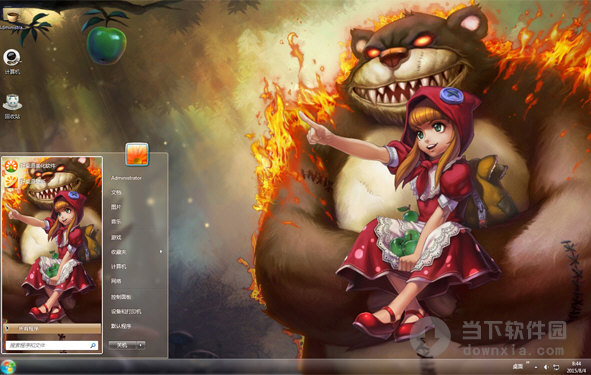Expand the 桌面 toolbar chevron
Image resolution: width=591 pixels, height=375 pixels.
coord(527,363)
